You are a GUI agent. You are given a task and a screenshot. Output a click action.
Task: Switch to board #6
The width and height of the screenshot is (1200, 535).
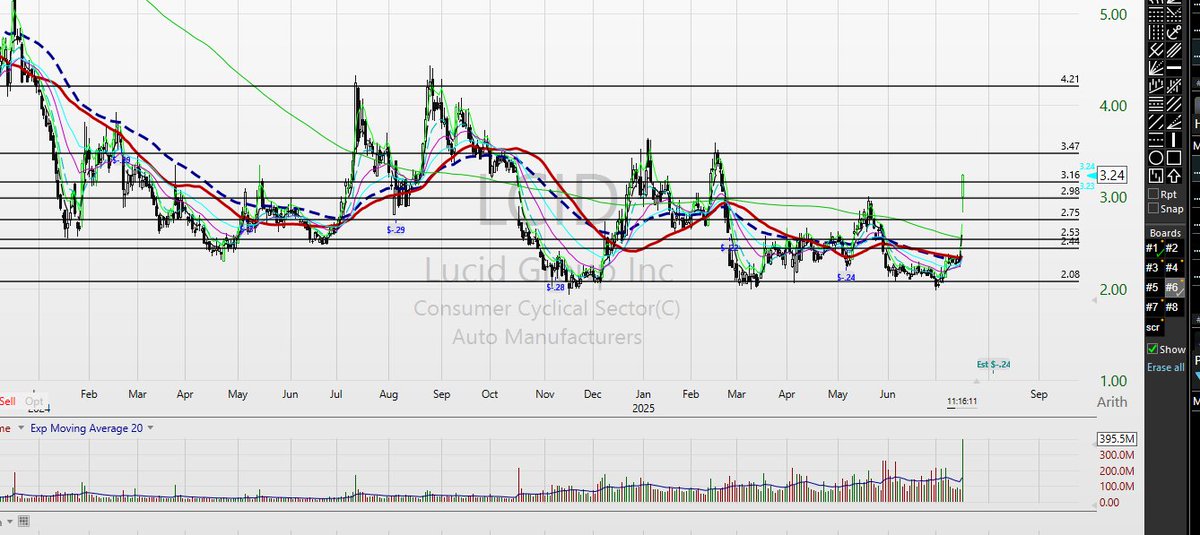(1173, 287)
